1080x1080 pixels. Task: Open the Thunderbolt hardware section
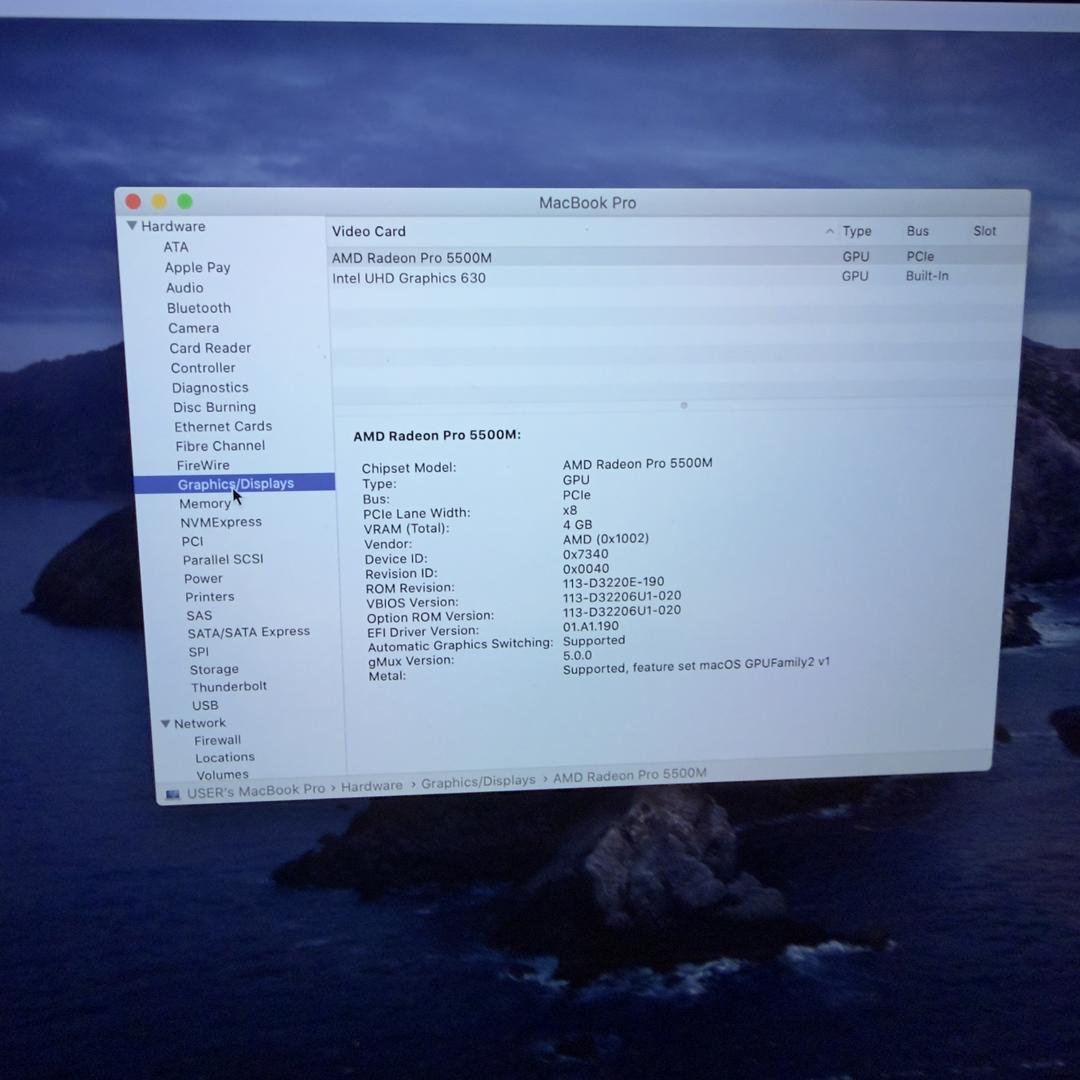pyautogui.click(x=229, y=687)
